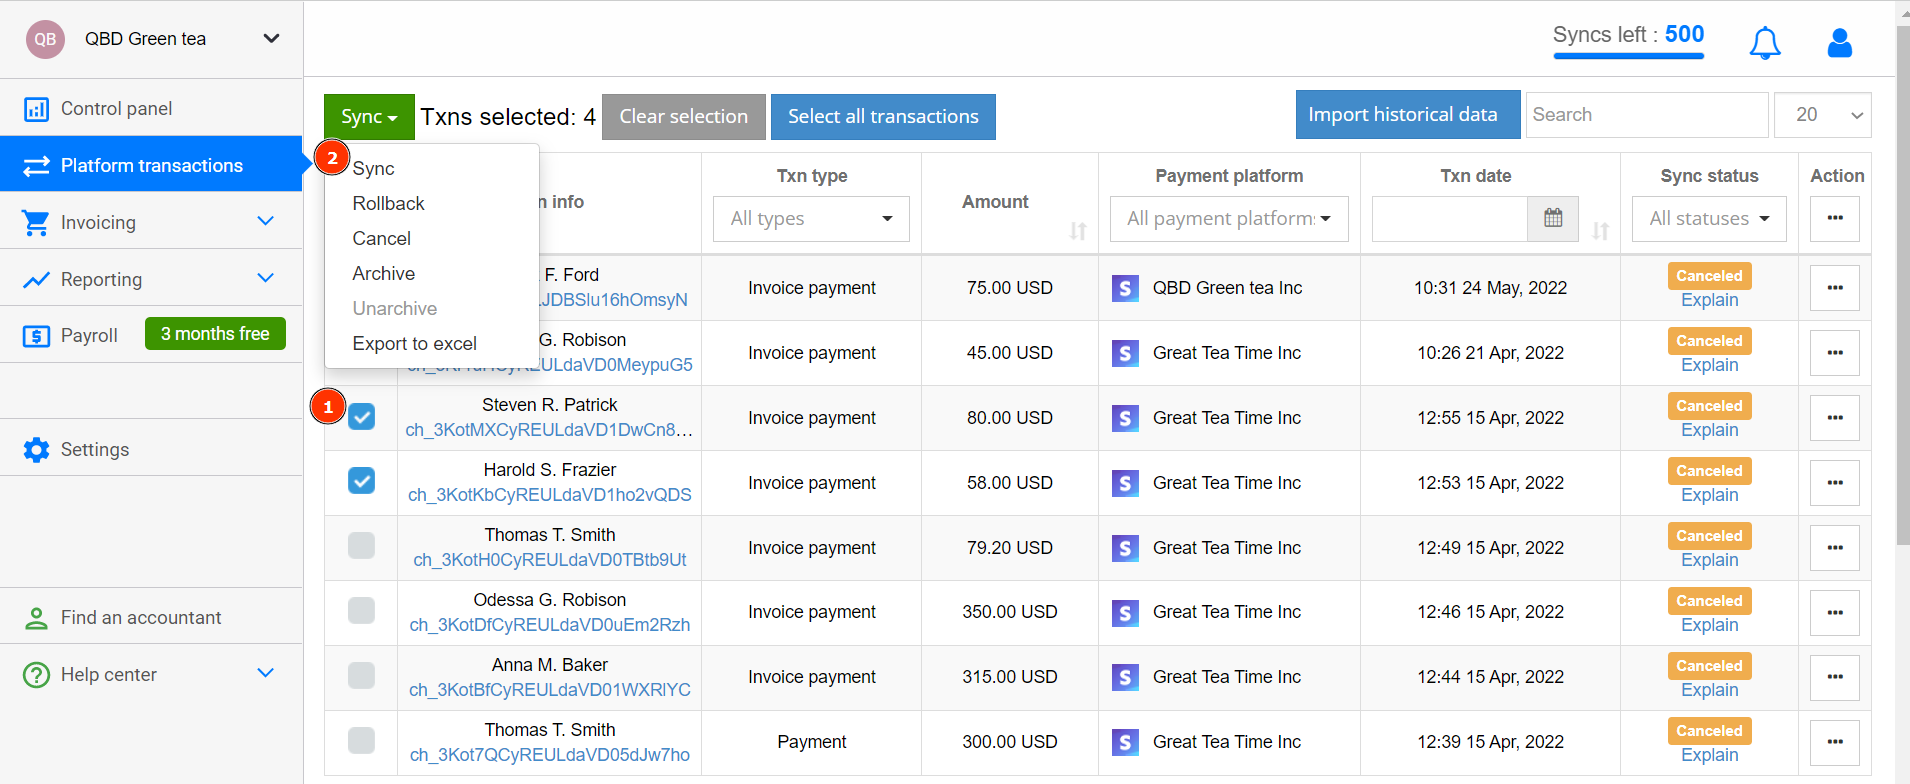
Task: Open the All types filter dropdown
Action: pos(811,219)
